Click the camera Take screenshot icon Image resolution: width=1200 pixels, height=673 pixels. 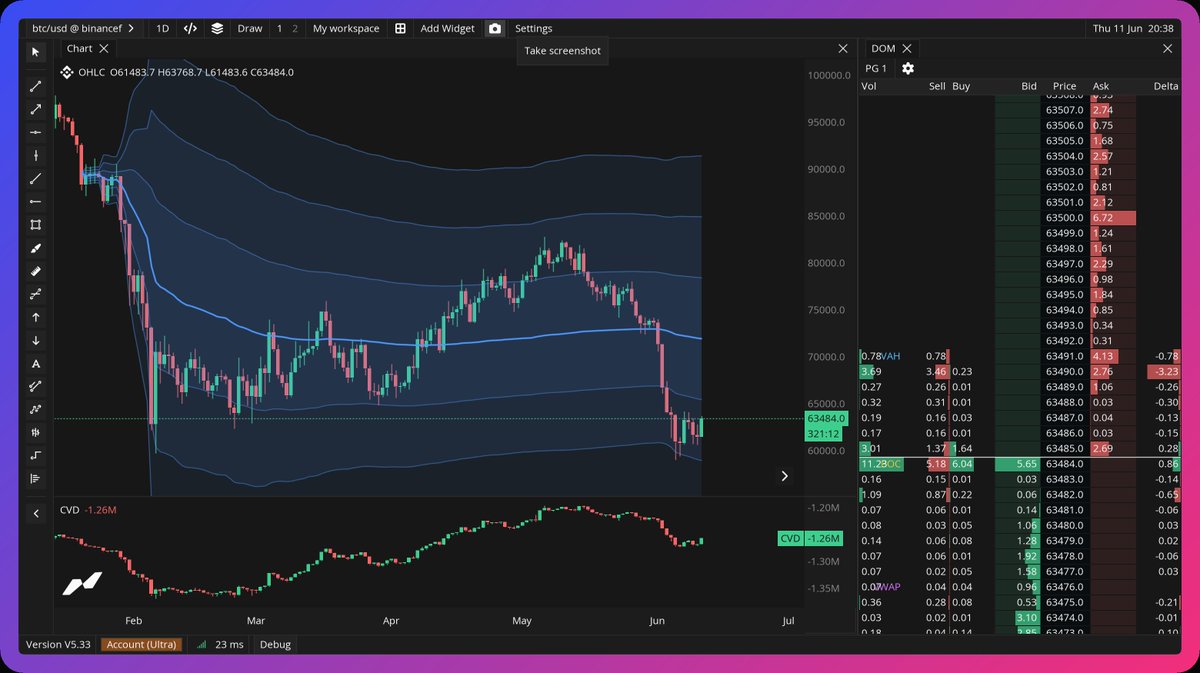(494, 28)
